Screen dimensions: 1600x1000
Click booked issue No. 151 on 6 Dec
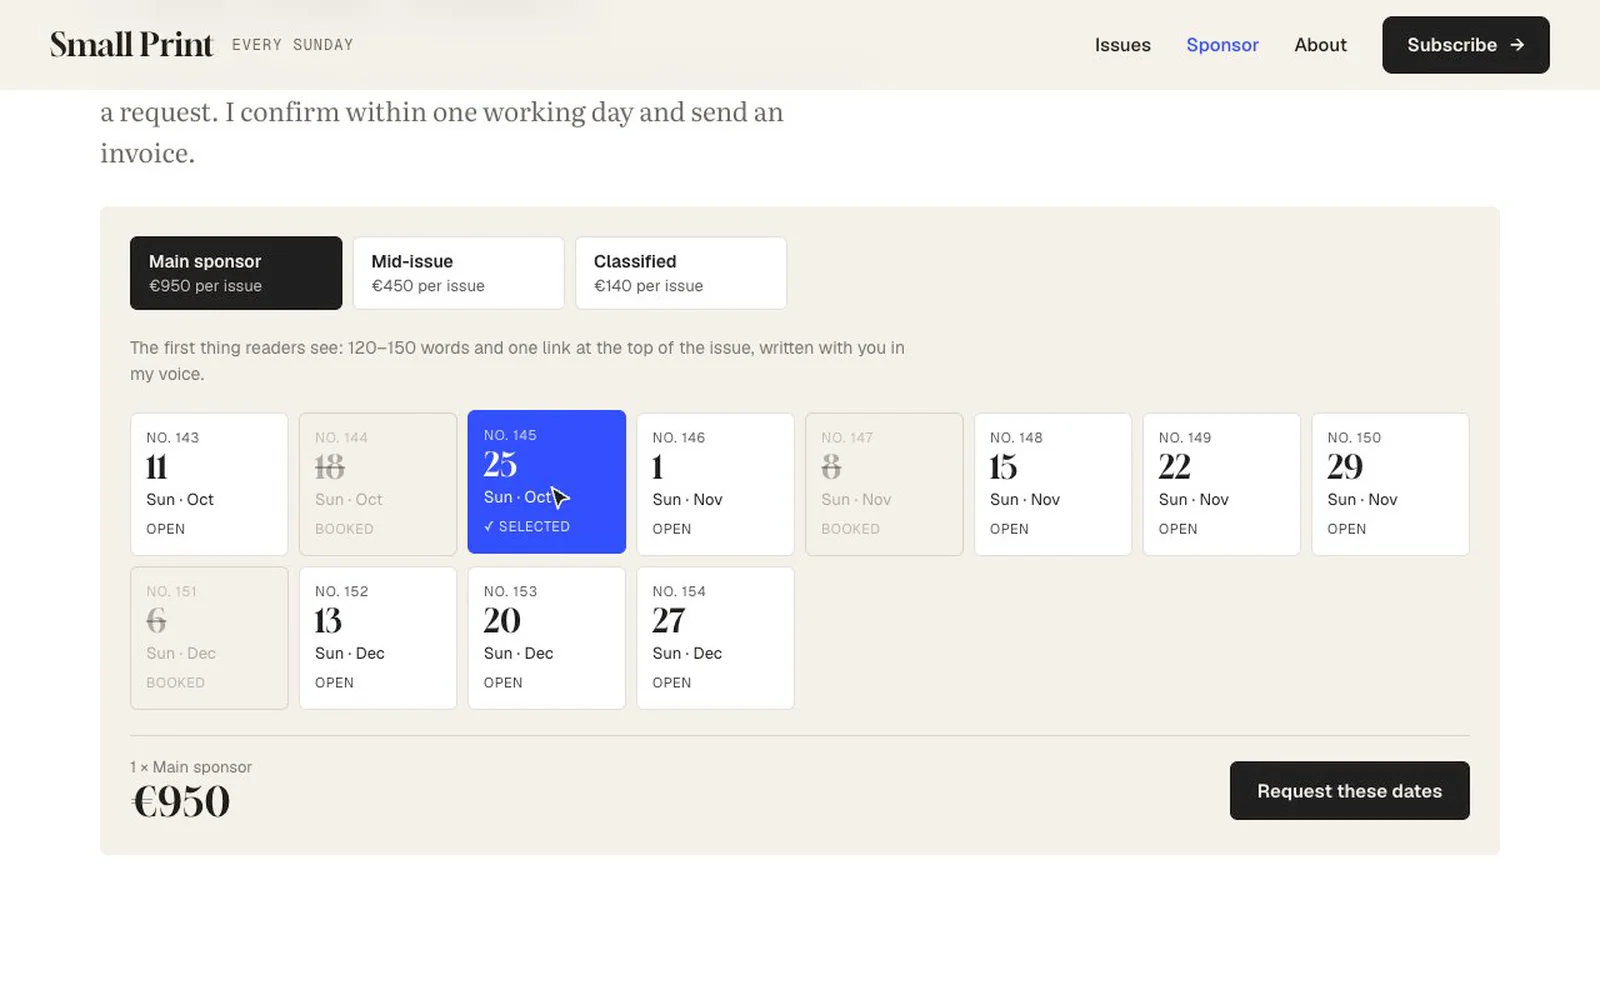coord(209,638)
